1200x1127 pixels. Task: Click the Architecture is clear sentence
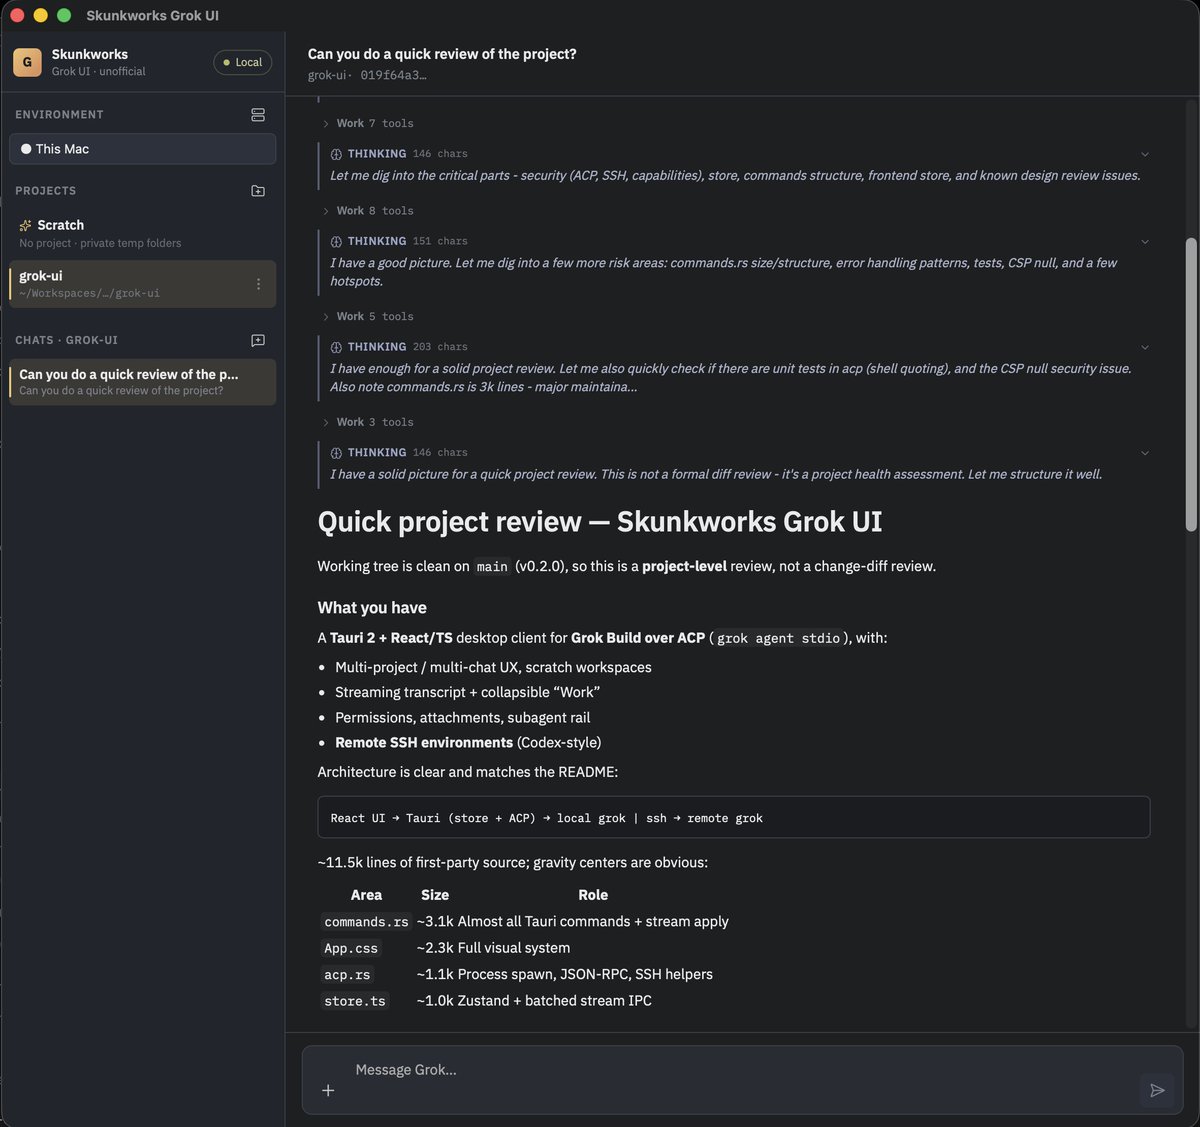(x=467, y=773)
